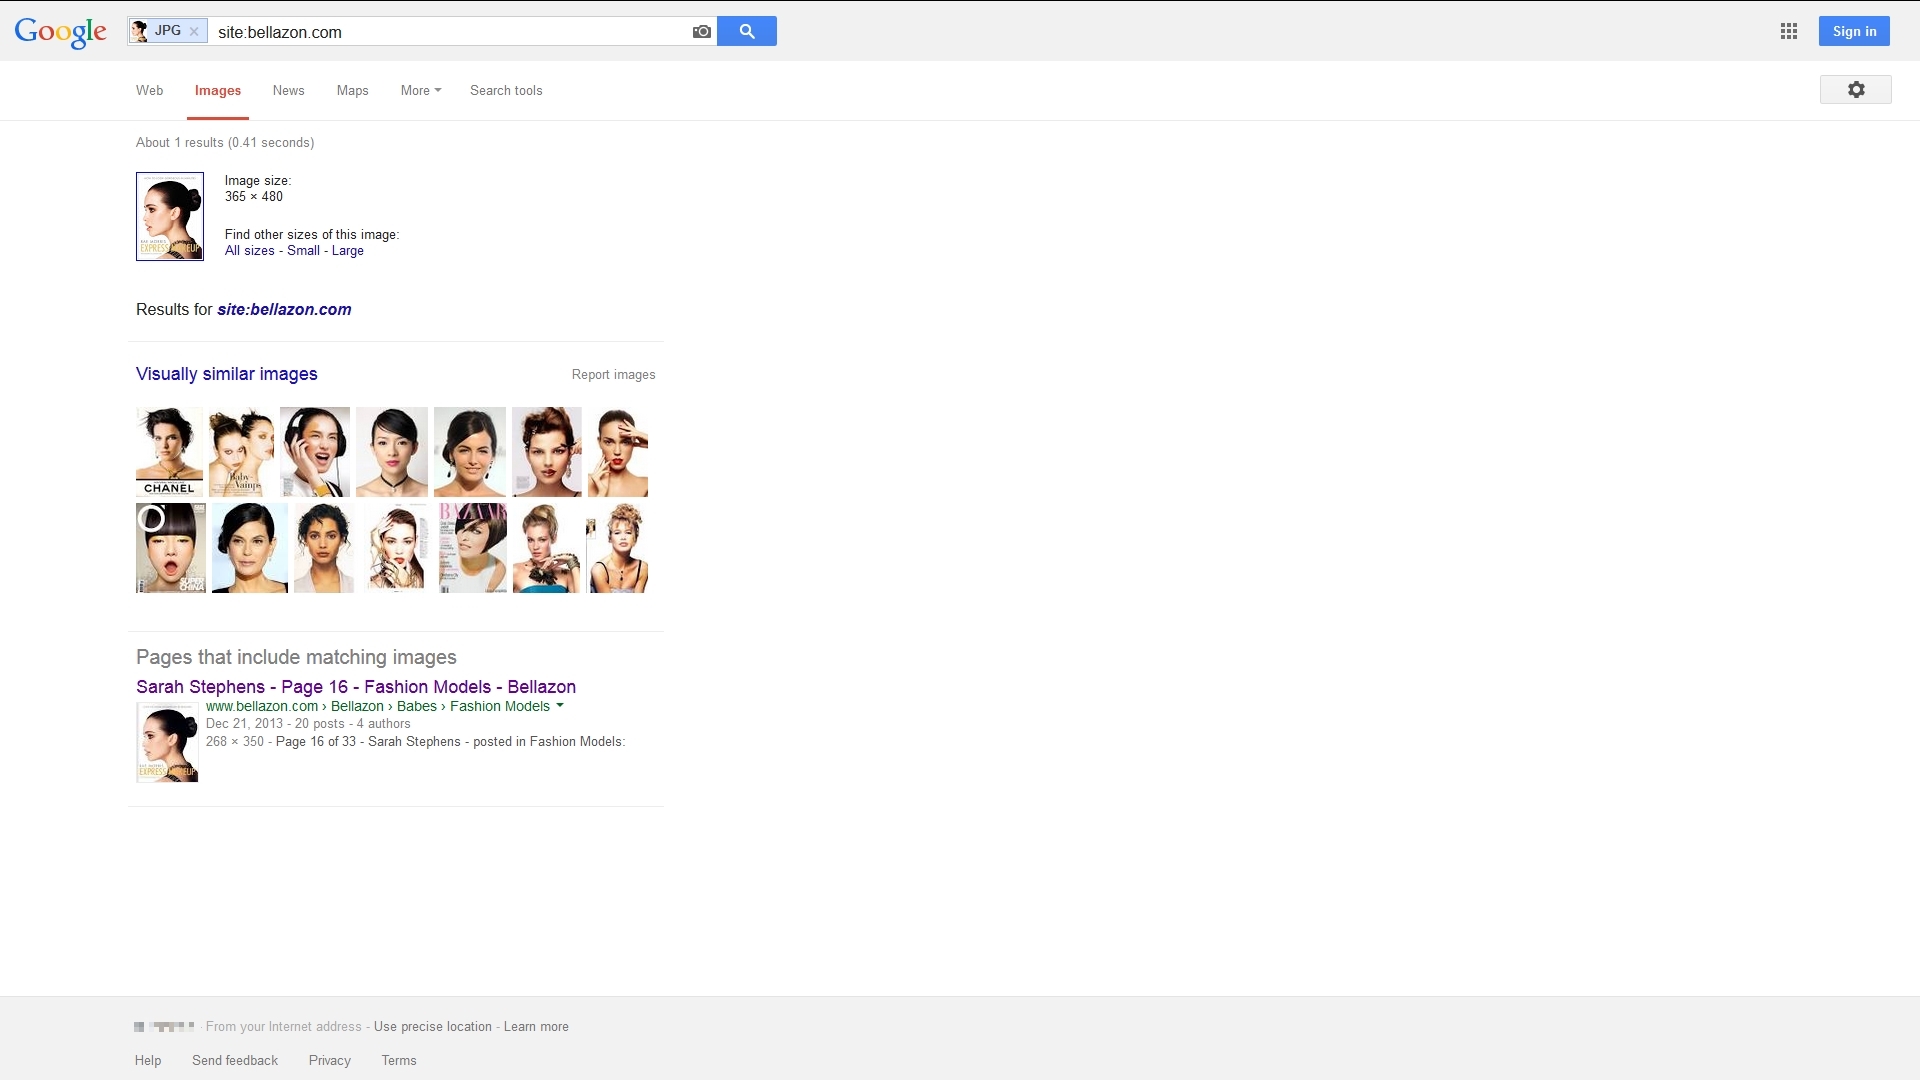Click Use precise location link
This screenshot has width=1920, height=1080.
tap(432, 1027)
